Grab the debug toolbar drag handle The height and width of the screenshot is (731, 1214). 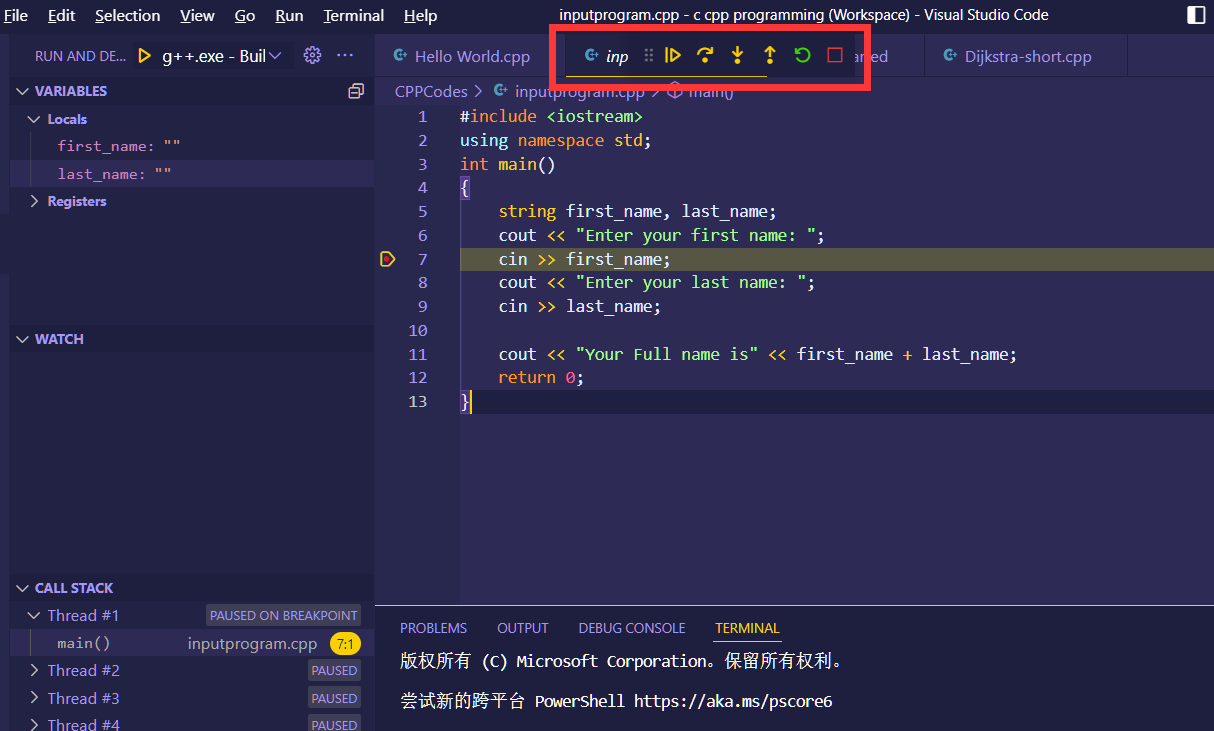tap(648, 56)
